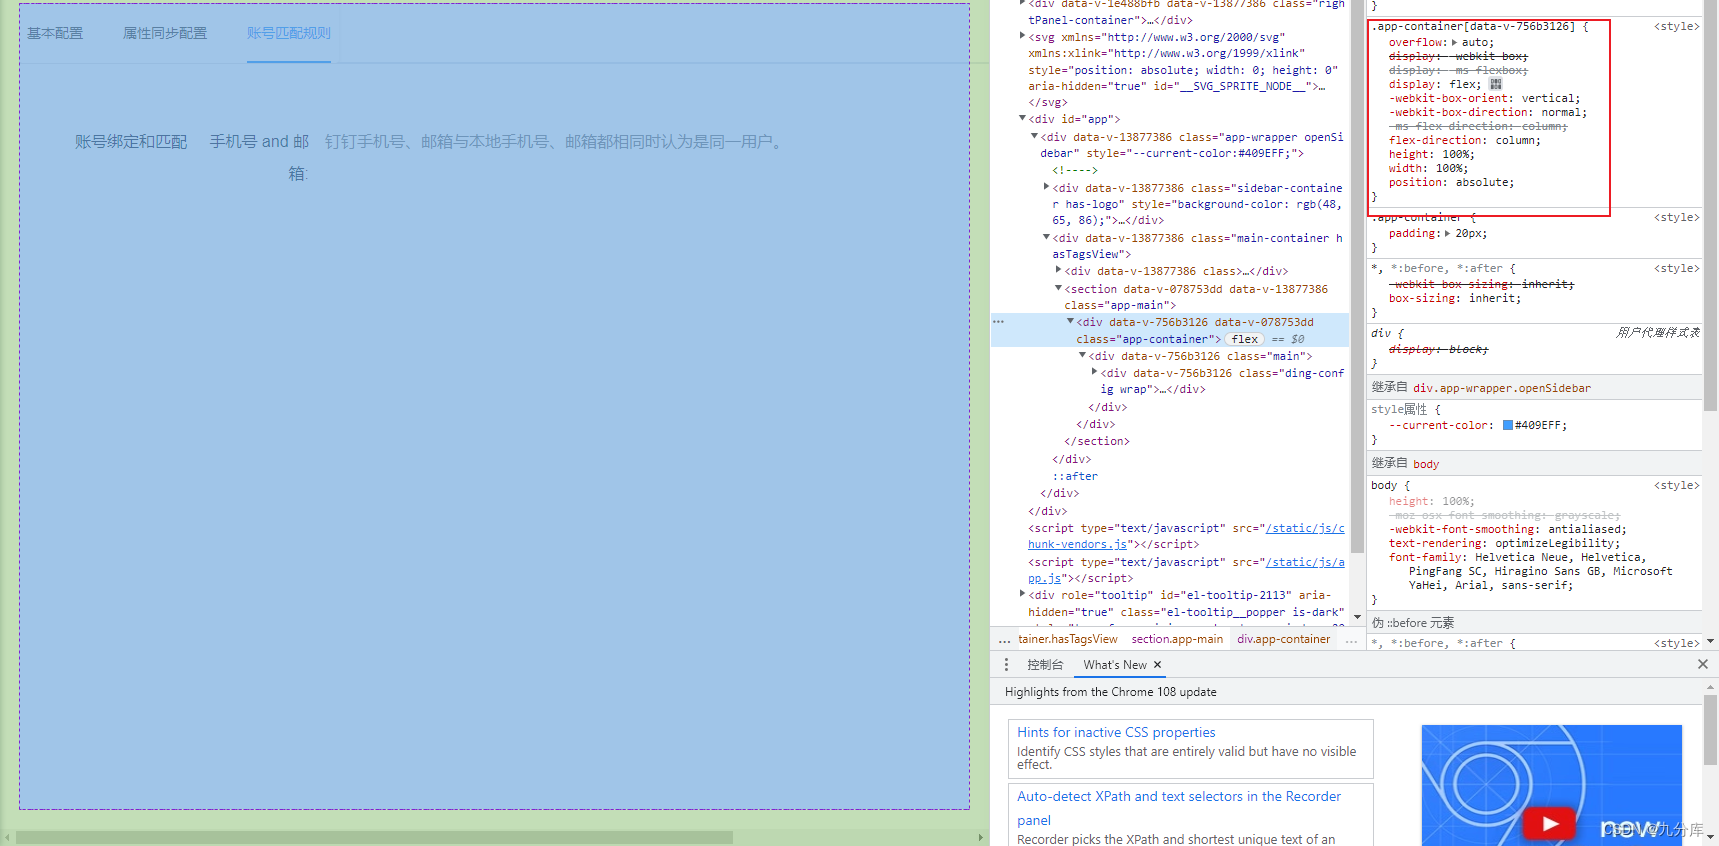Screen dimensions: 1719x846
Task: Select the What's New drawer tab
Action: [x=1115, y=665]
